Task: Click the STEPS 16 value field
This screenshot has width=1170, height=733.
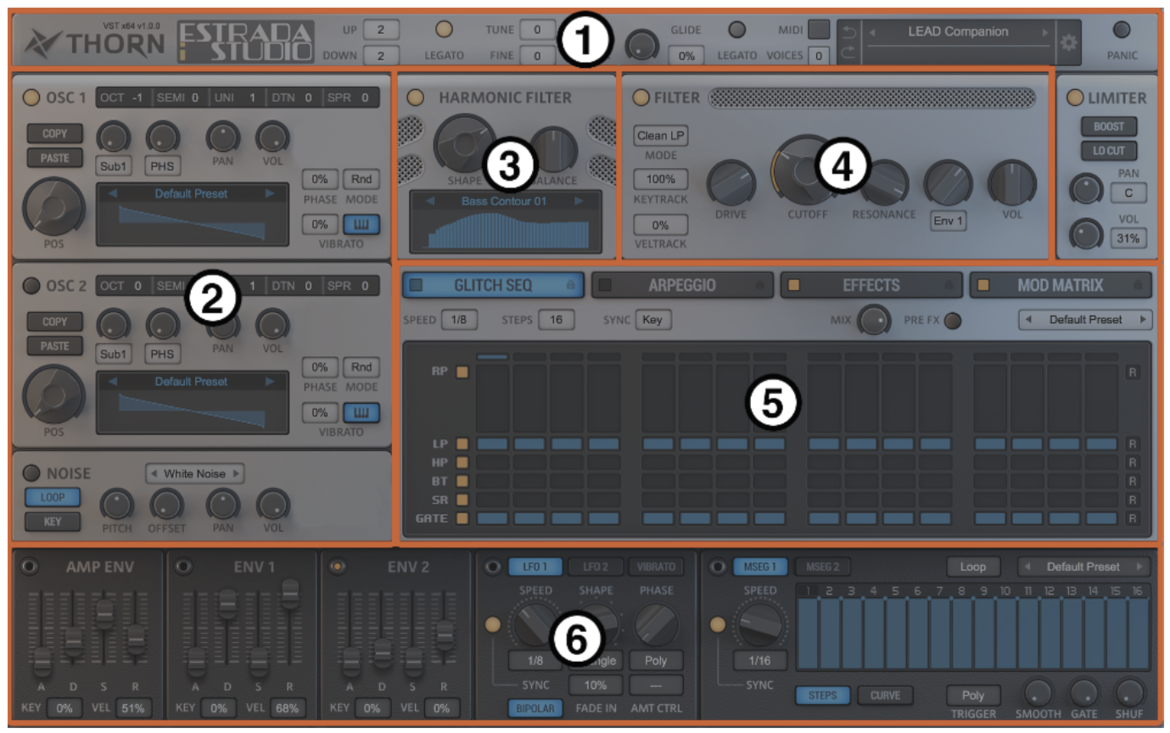Action: tap(556, 319)
